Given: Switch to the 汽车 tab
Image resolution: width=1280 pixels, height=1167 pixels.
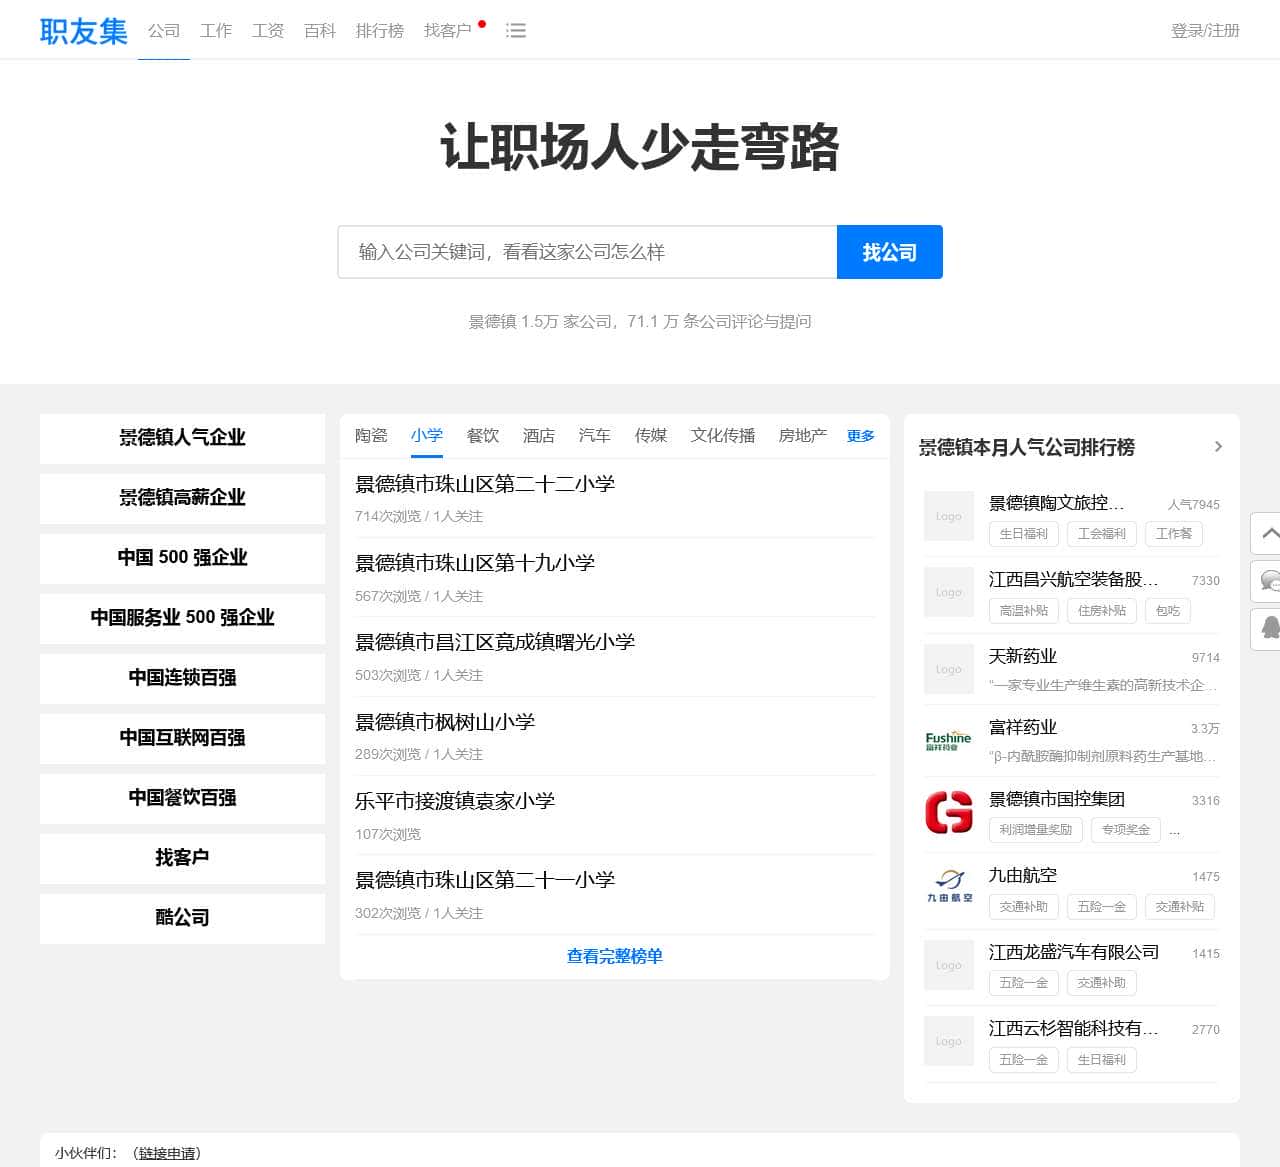Looking at the screenshot, I should coord(594,435).
